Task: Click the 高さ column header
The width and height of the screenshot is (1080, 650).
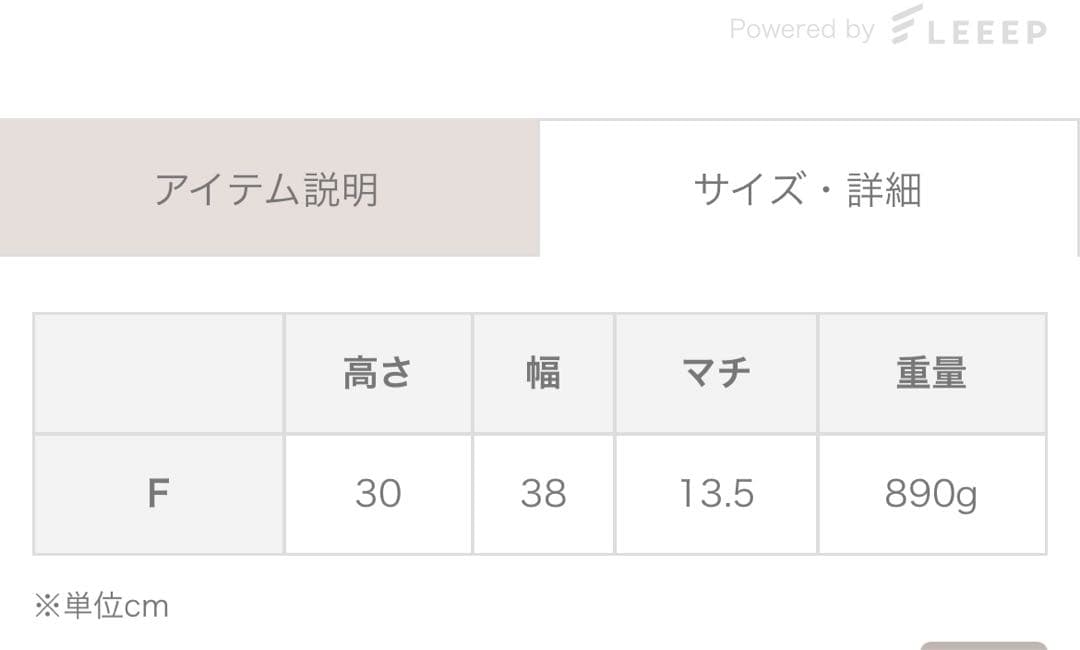Action: [378, 373]
